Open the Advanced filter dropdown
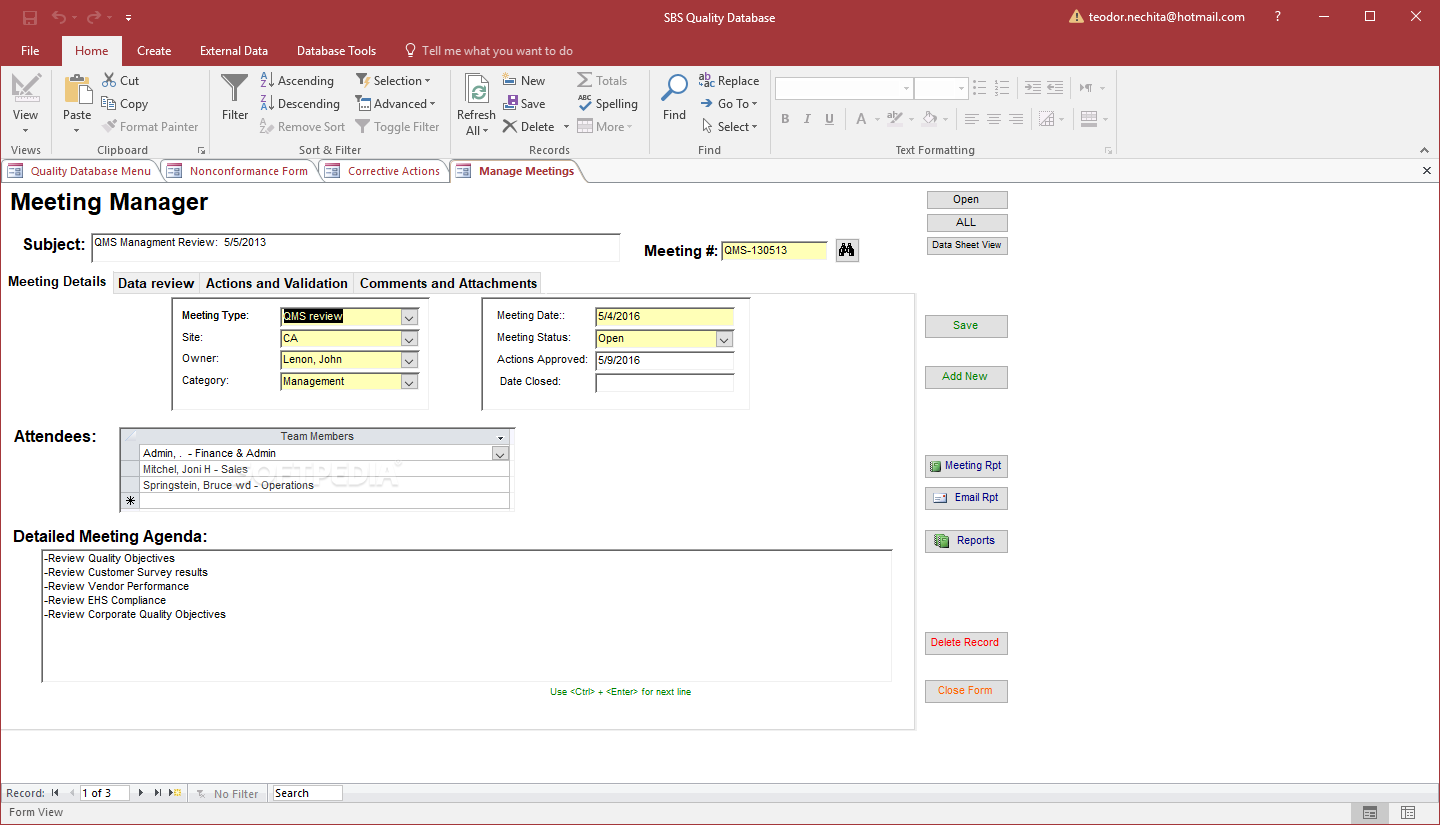 [395, 104]
